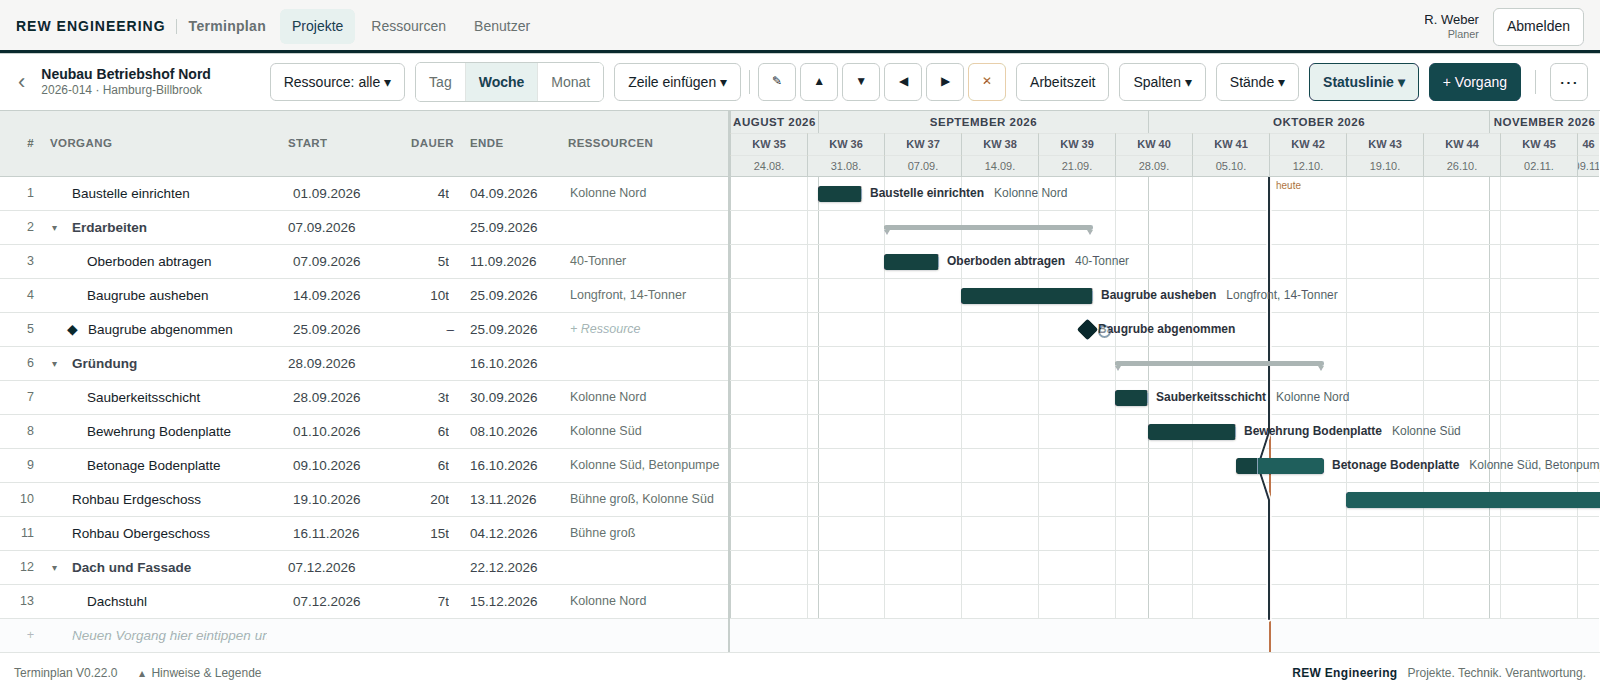The width and height of the screenshot is (1600, 694).
Task: Open the three-dots more options menu
Action: point(1569,82)
